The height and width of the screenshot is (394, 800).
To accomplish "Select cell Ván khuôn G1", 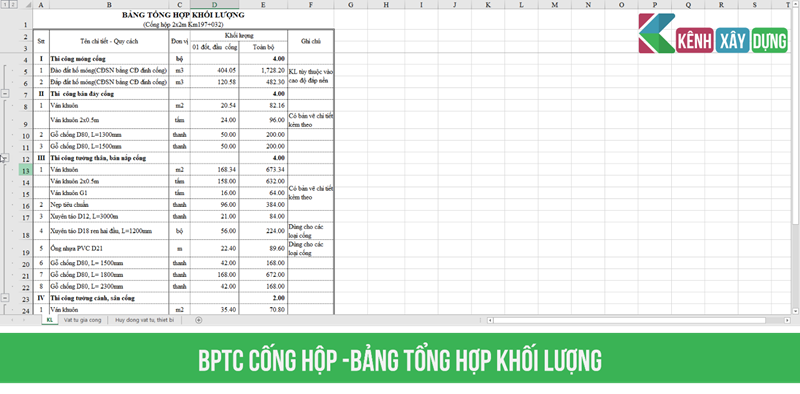I will pos(109,193).
